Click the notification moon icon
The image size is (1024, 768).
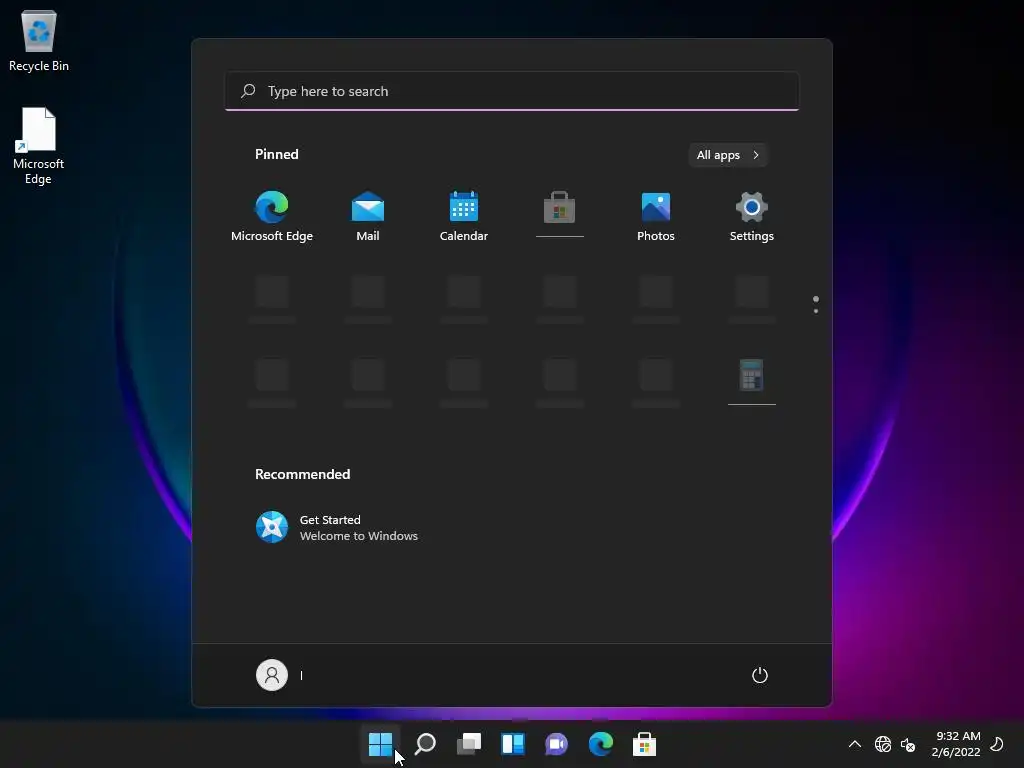pos(997,744)
